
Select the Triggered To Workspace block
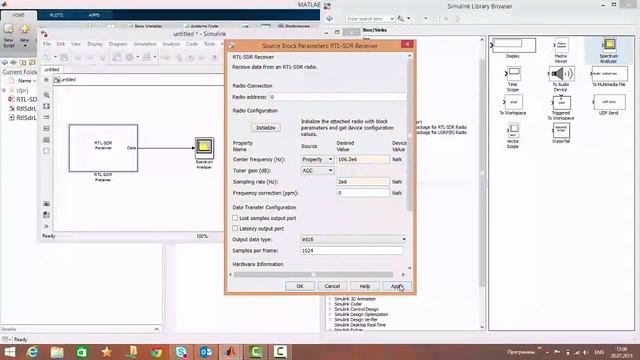pyautogui.click(x=561, y=102)
